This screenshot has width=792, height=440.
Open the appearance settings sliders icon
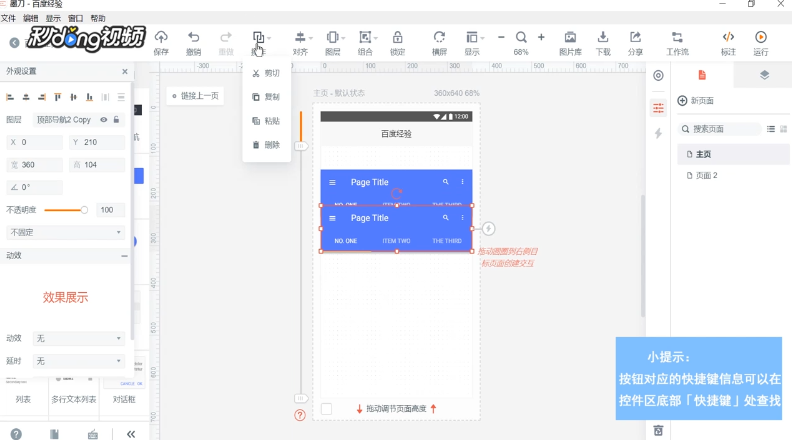click(x=658, y=108)
